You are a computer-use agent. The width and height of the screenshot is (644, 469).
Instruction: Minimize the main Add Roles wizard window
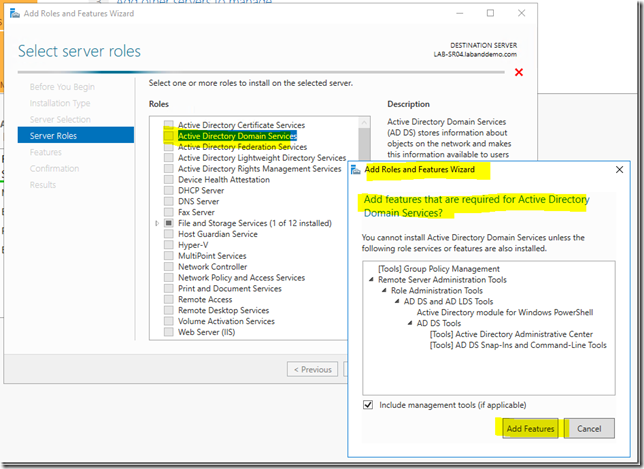[460, 13]
